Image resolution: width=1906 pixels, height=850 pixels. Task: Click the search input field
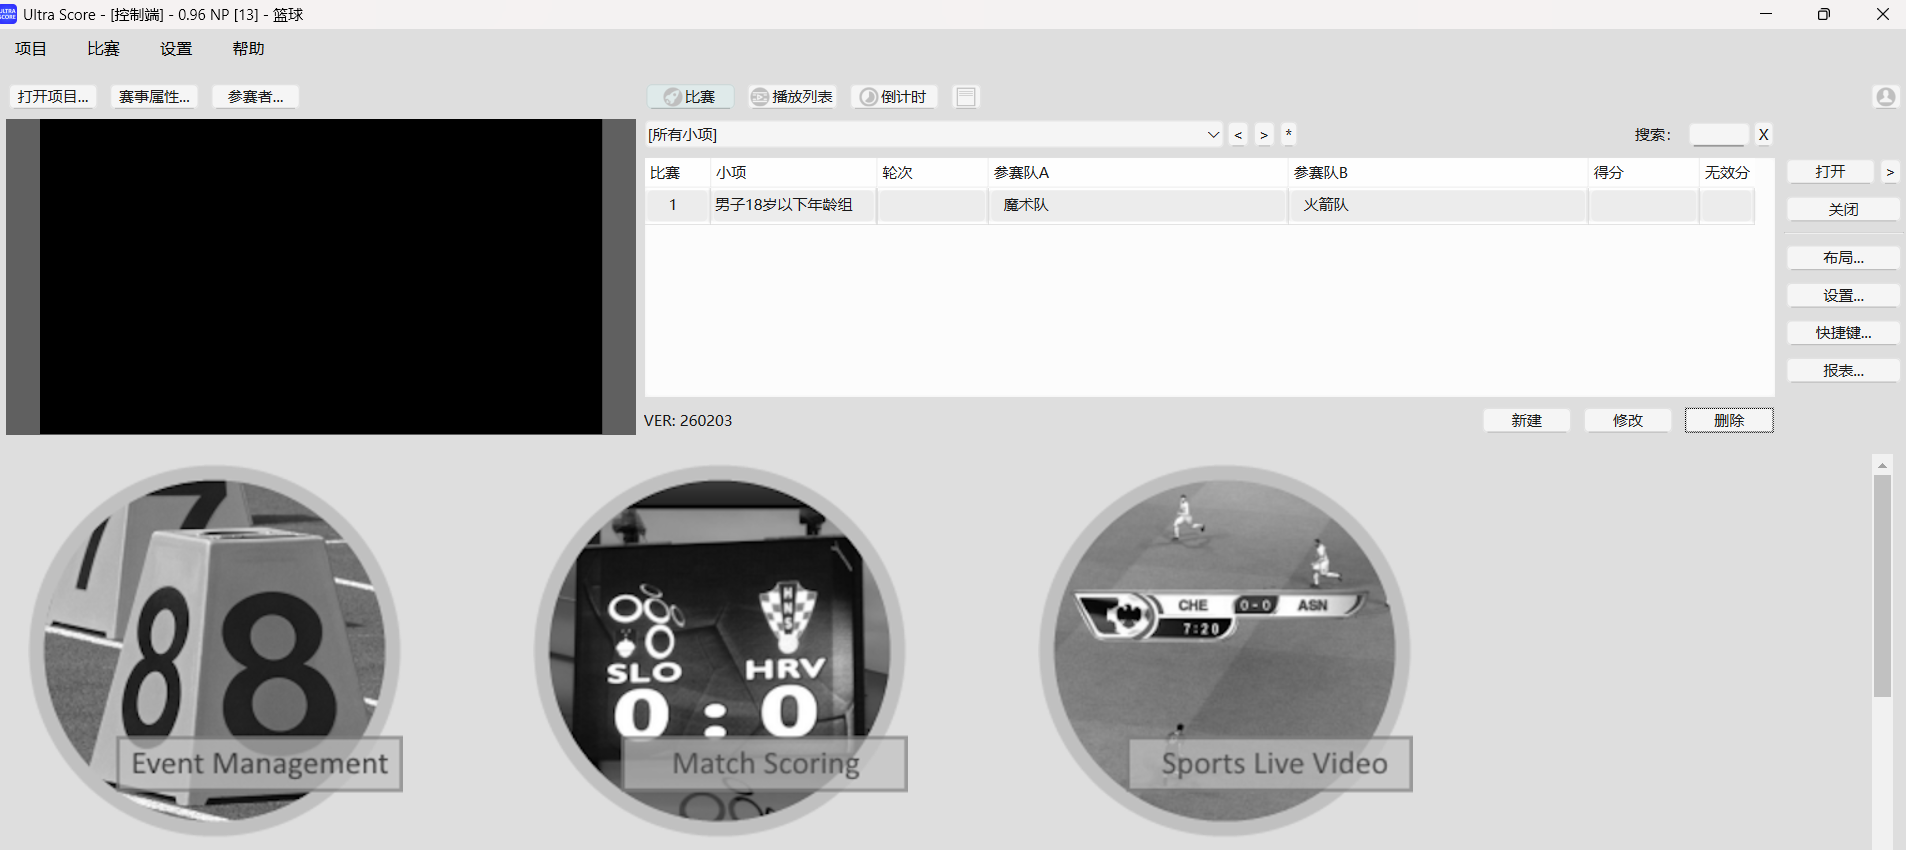tap(1717, 135)
